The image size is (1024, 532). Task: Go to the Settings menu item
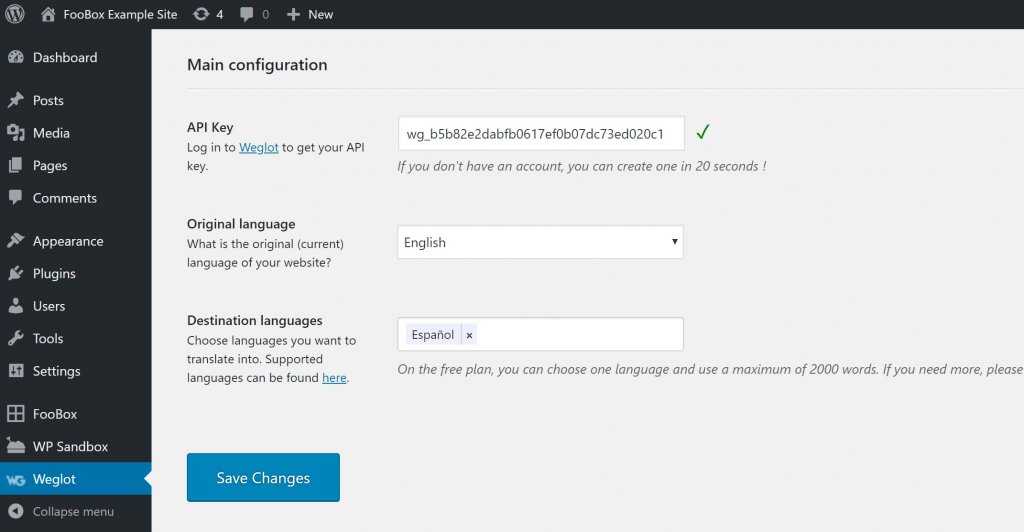pyautogui.click(x=56, y=371)
